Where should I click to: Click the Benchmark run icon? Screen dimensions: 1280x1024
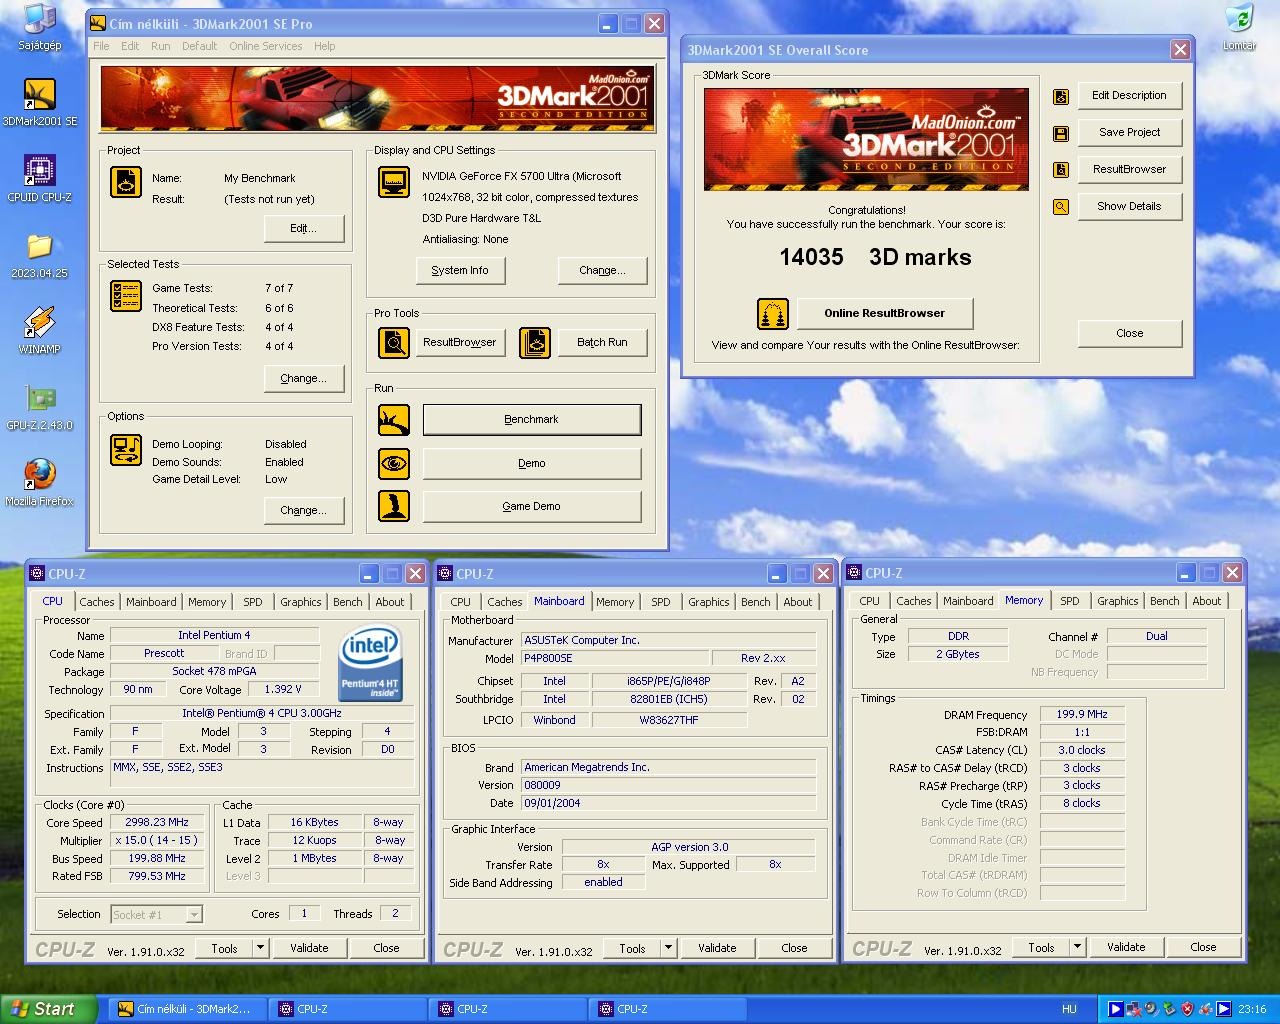click(394, 420)
